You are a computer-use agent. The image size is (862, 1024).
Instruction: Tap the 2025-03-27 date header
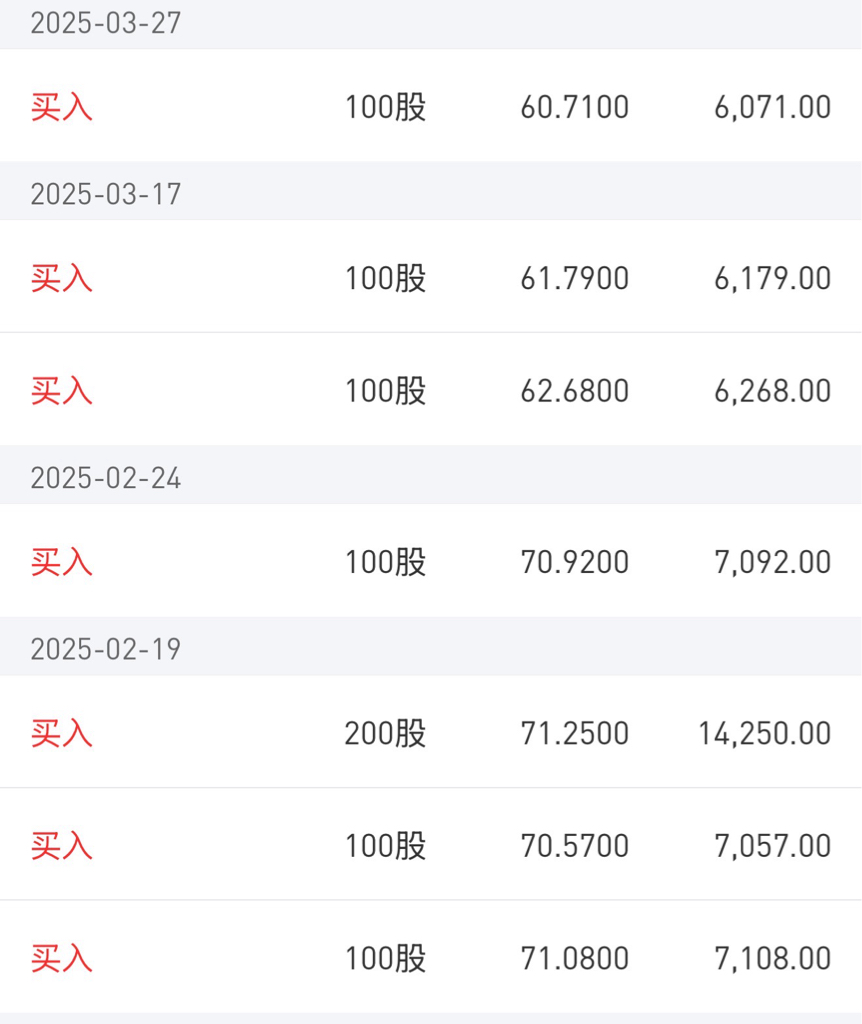106,23
